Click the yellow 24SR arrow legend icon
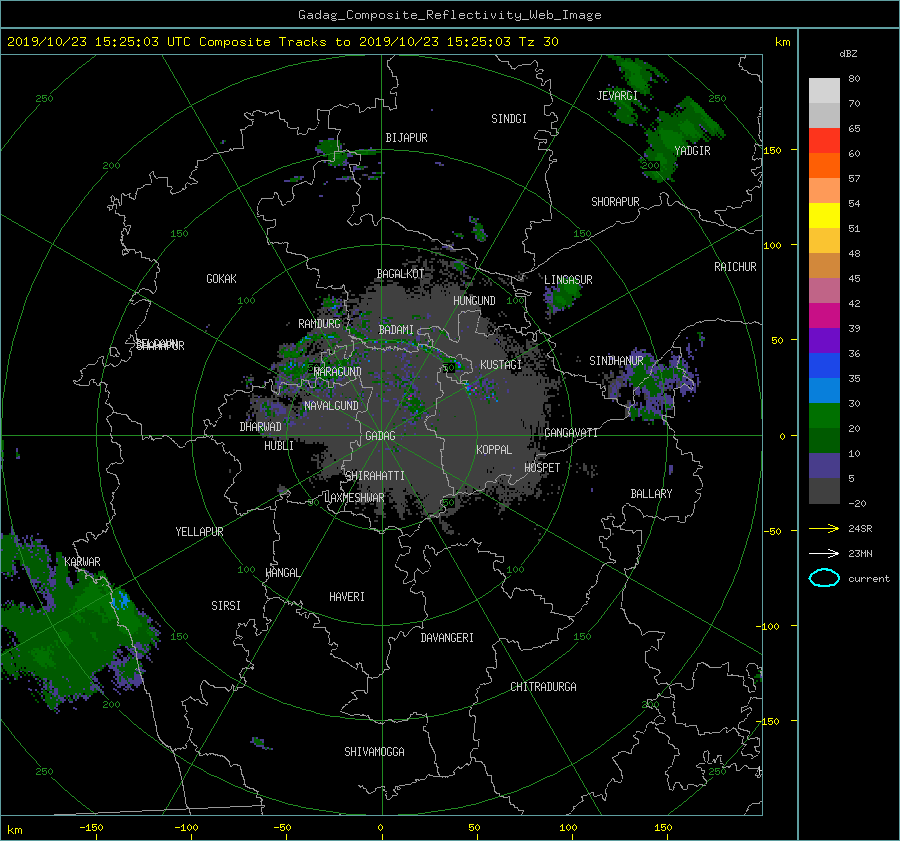The image size is (900, 841). click(824, 529)
